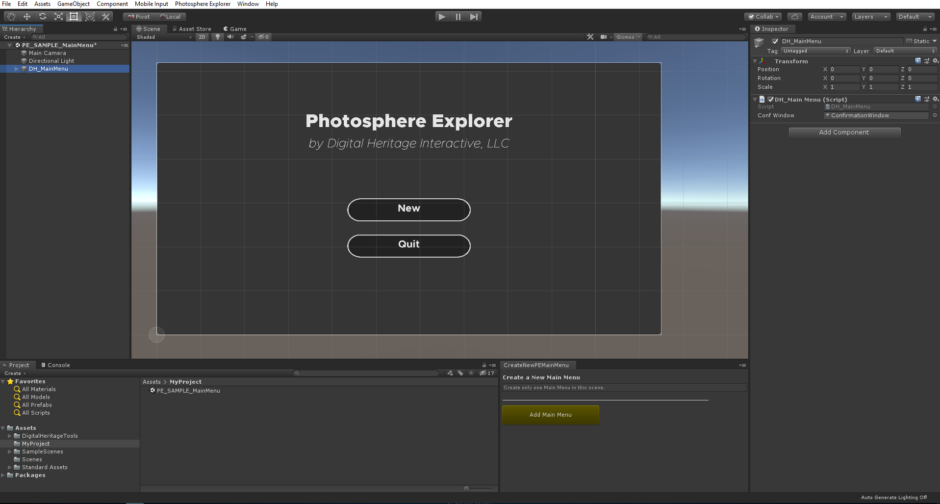The image size is (940, 504).
Task: Select the Rotate tool
Action: pyautogui.click(x=43, y=17)
